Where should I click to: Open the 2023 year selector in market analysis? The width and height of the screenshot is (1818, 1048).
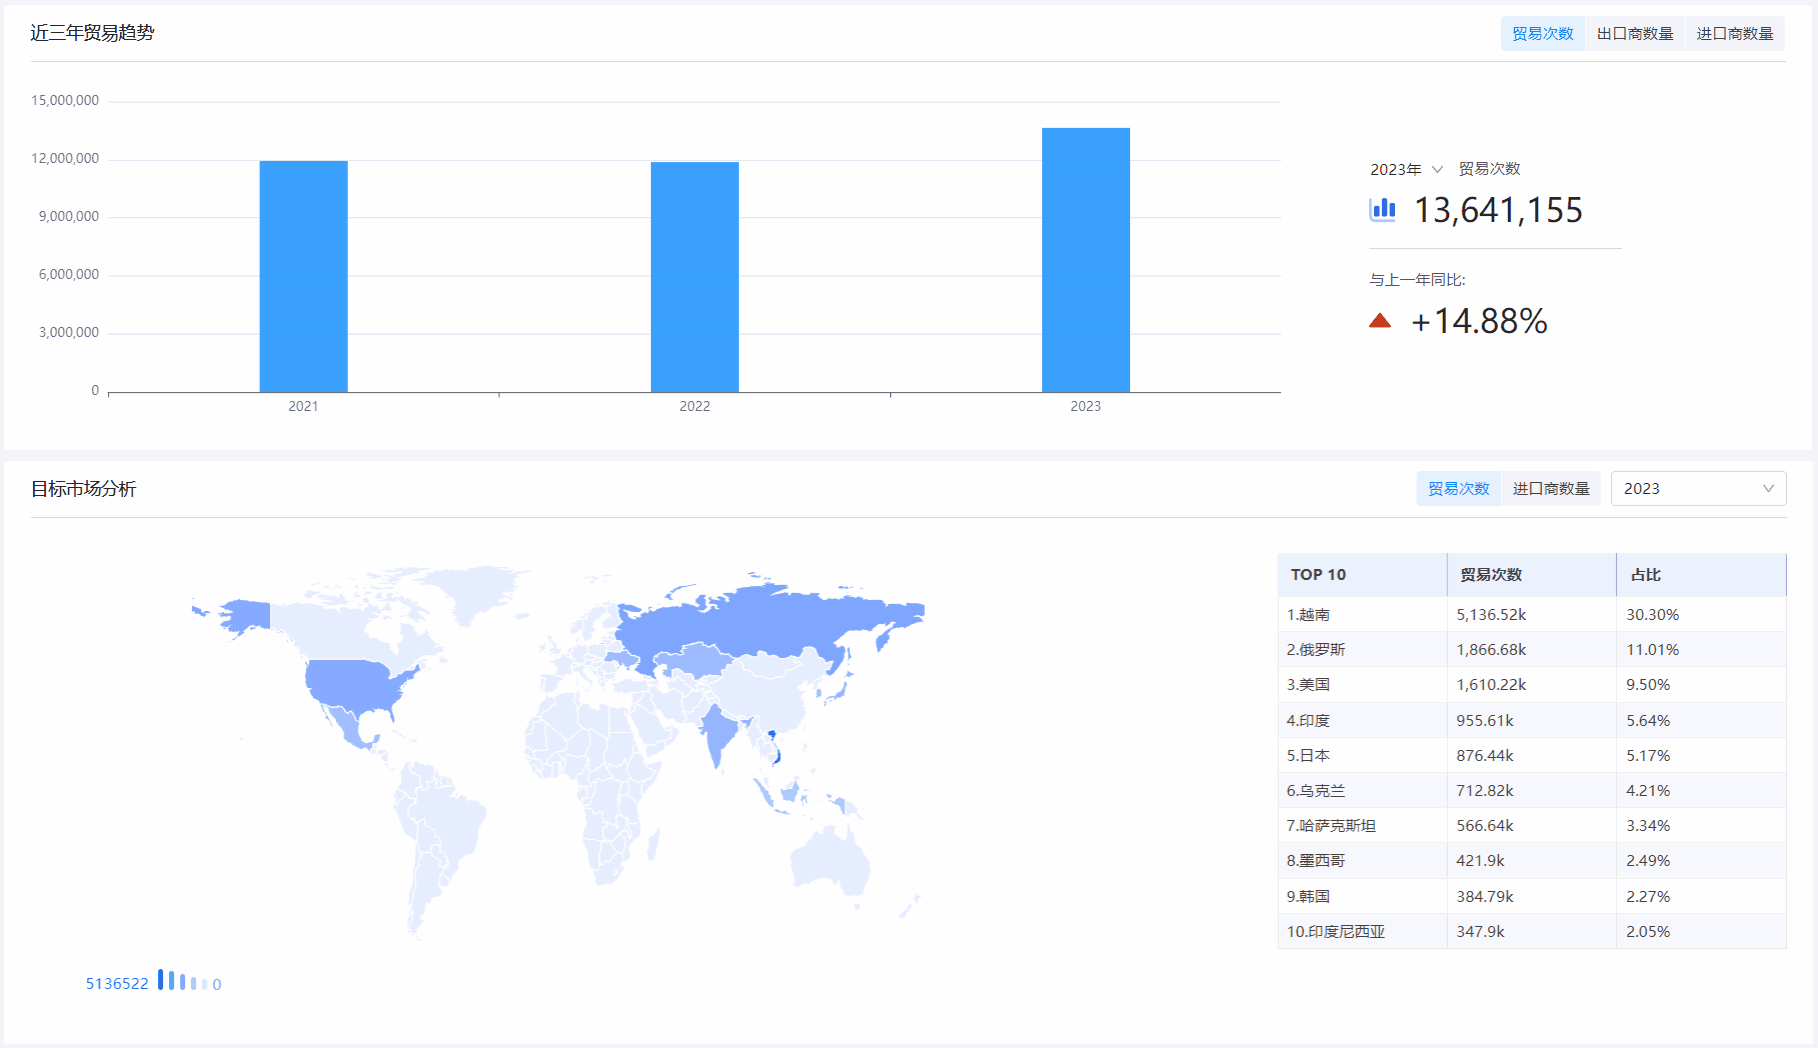pos(1697,489)
